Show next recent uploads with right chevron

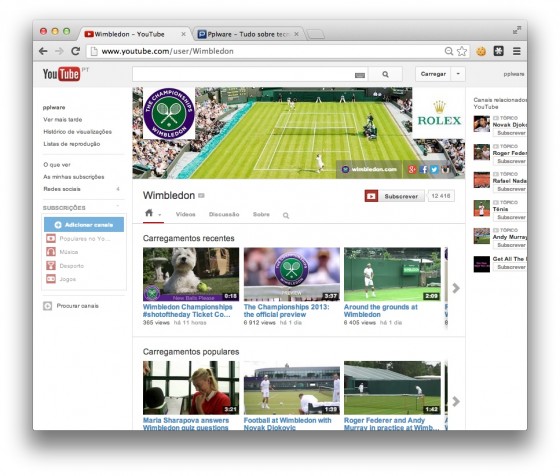(456, 288)
